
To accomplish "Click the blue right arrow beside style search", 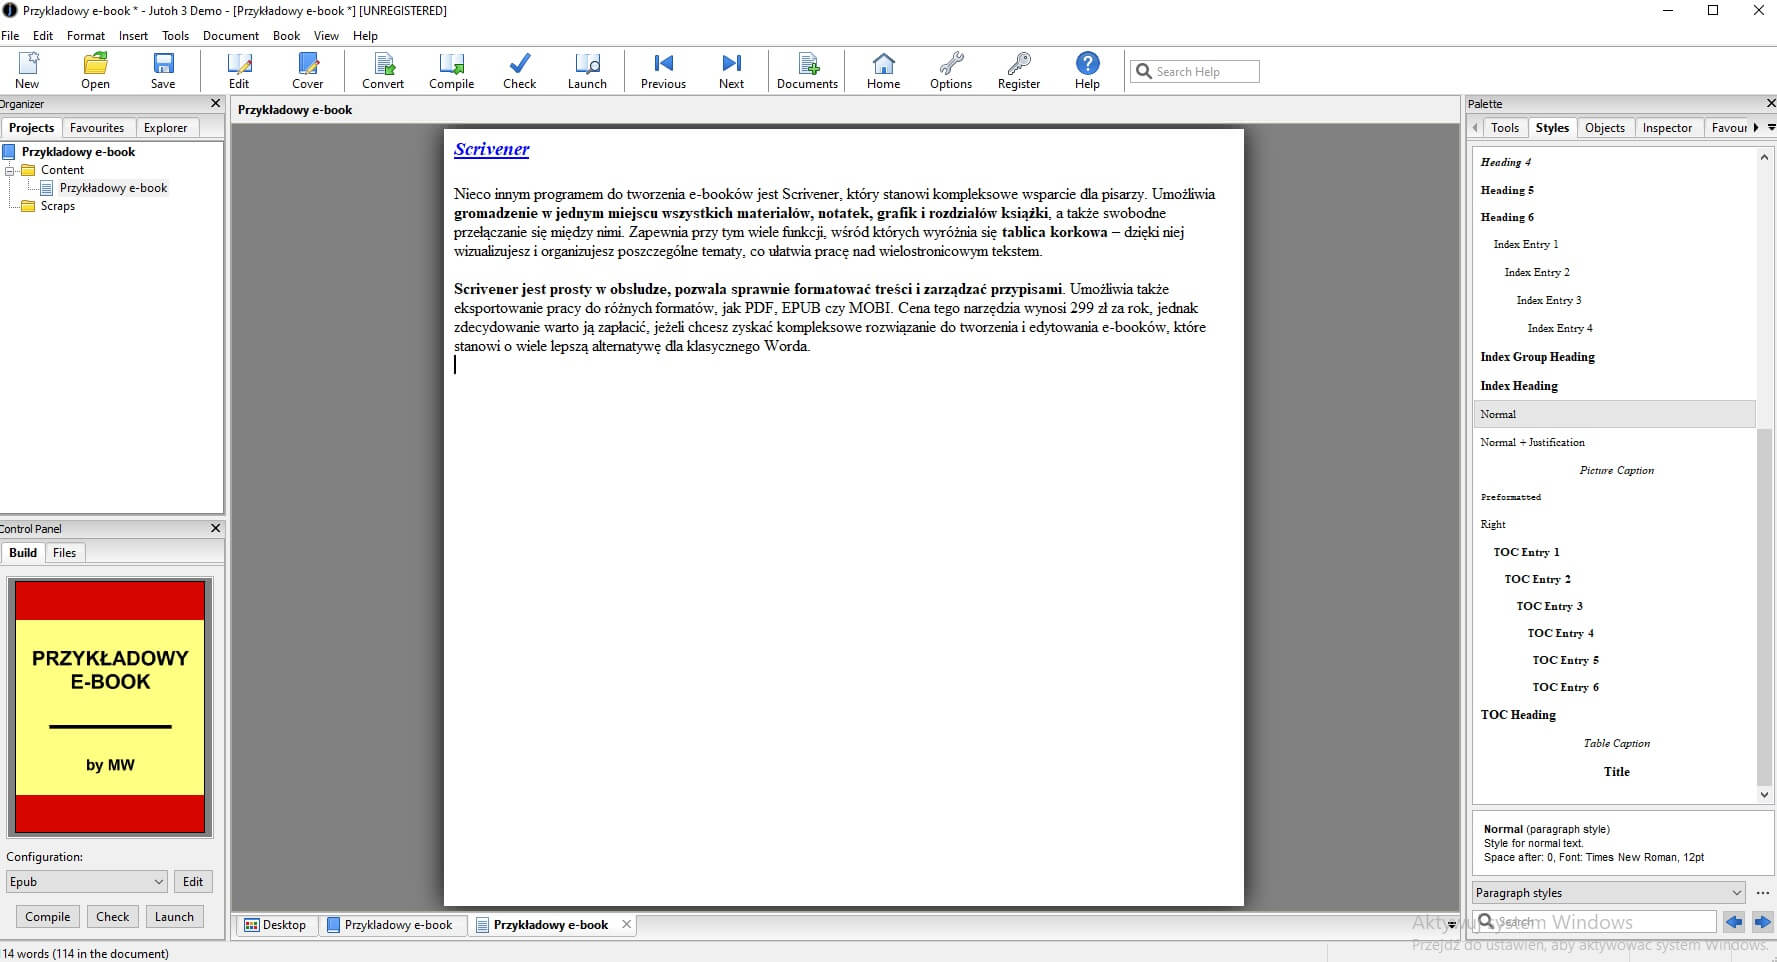I will click(x=1763, y=922).
